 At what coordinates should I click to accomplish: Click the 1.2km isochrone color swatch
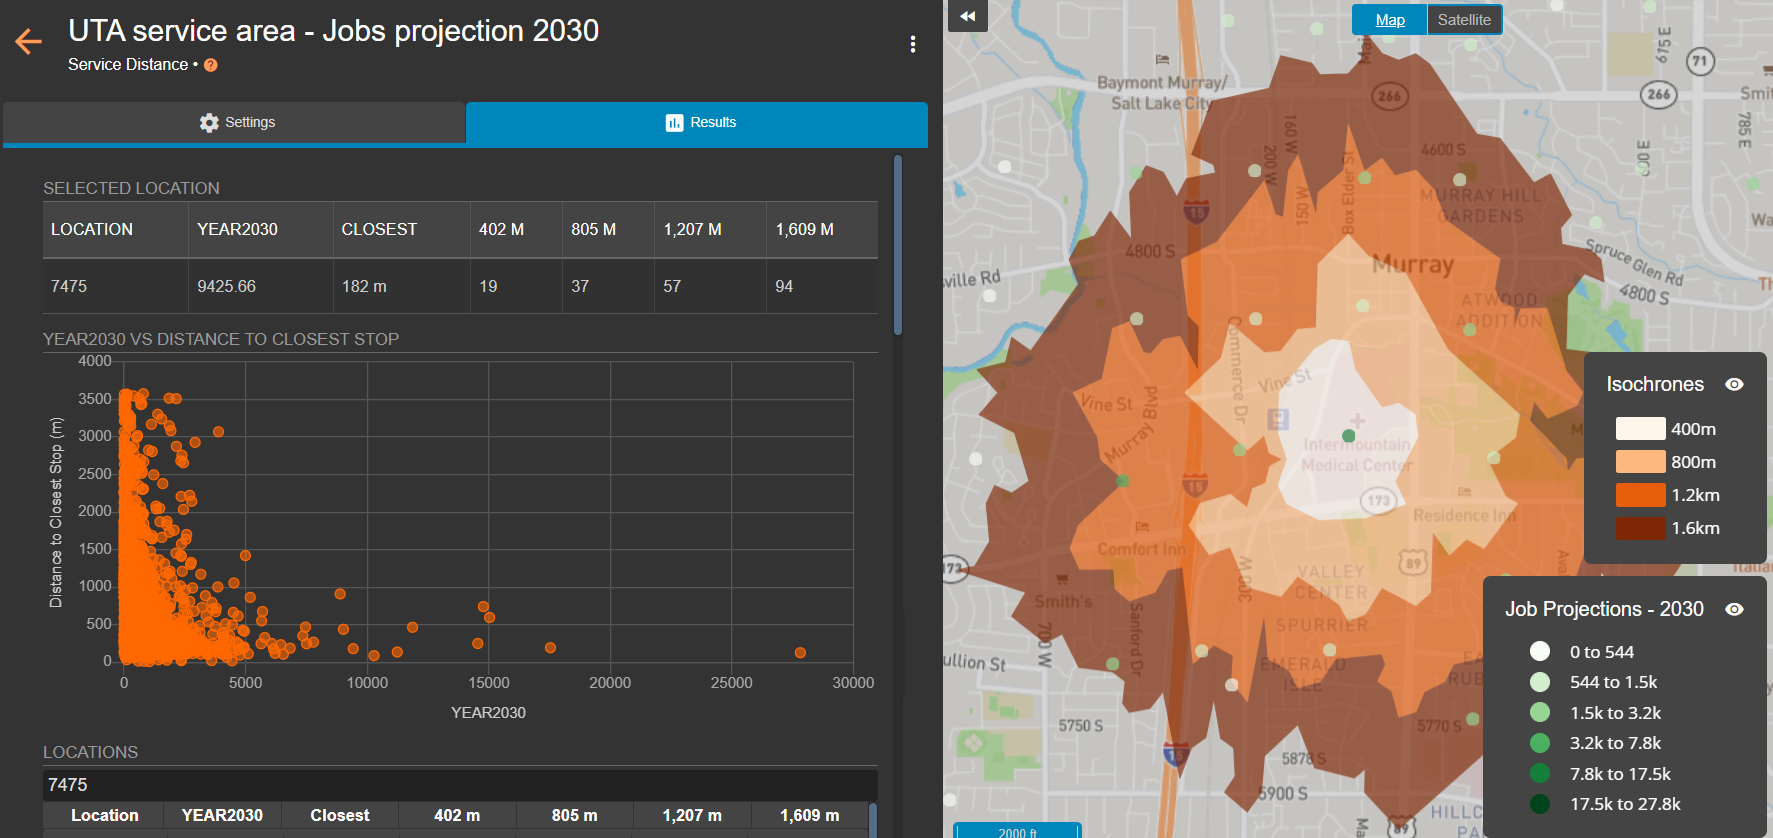pyautogui.click(x=1640, y=495)
